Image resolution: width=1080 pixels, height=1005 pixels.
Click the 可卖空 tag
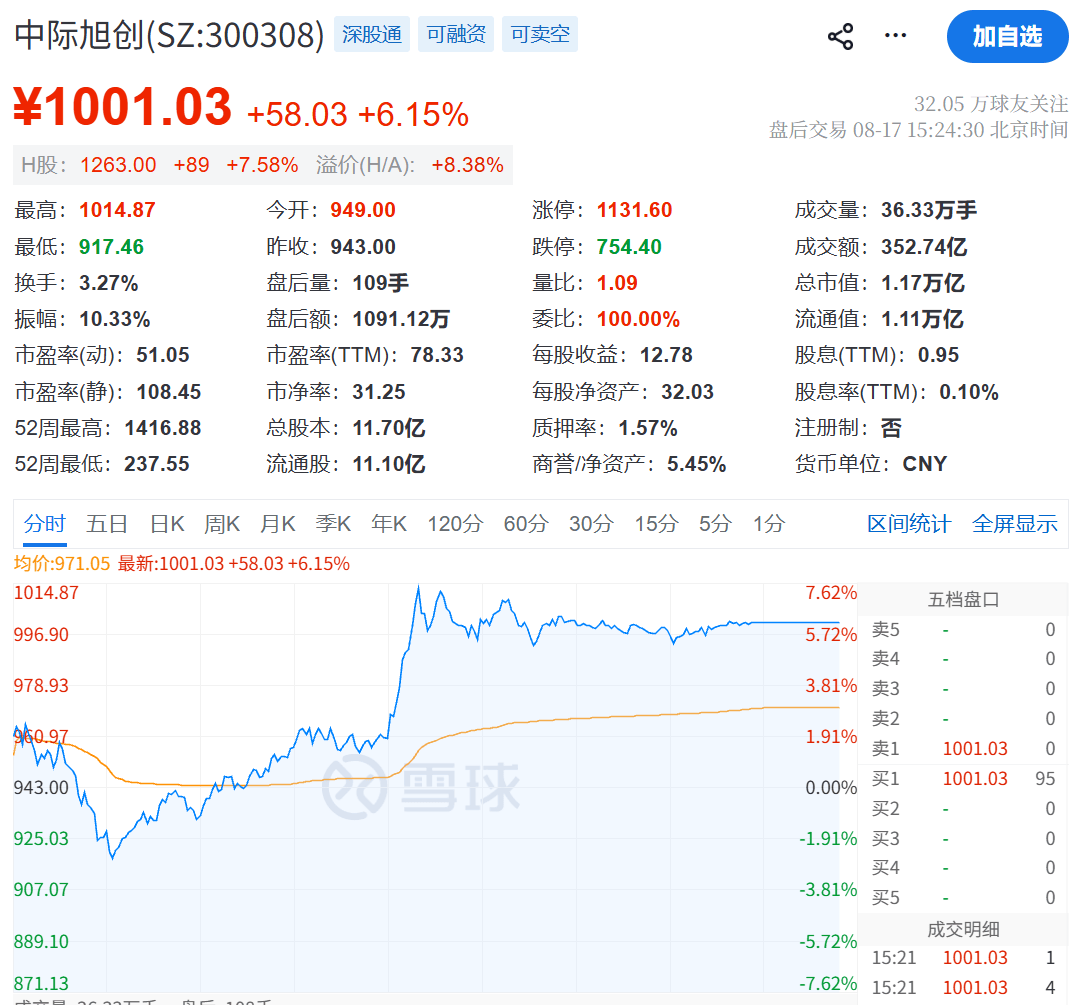540,34
